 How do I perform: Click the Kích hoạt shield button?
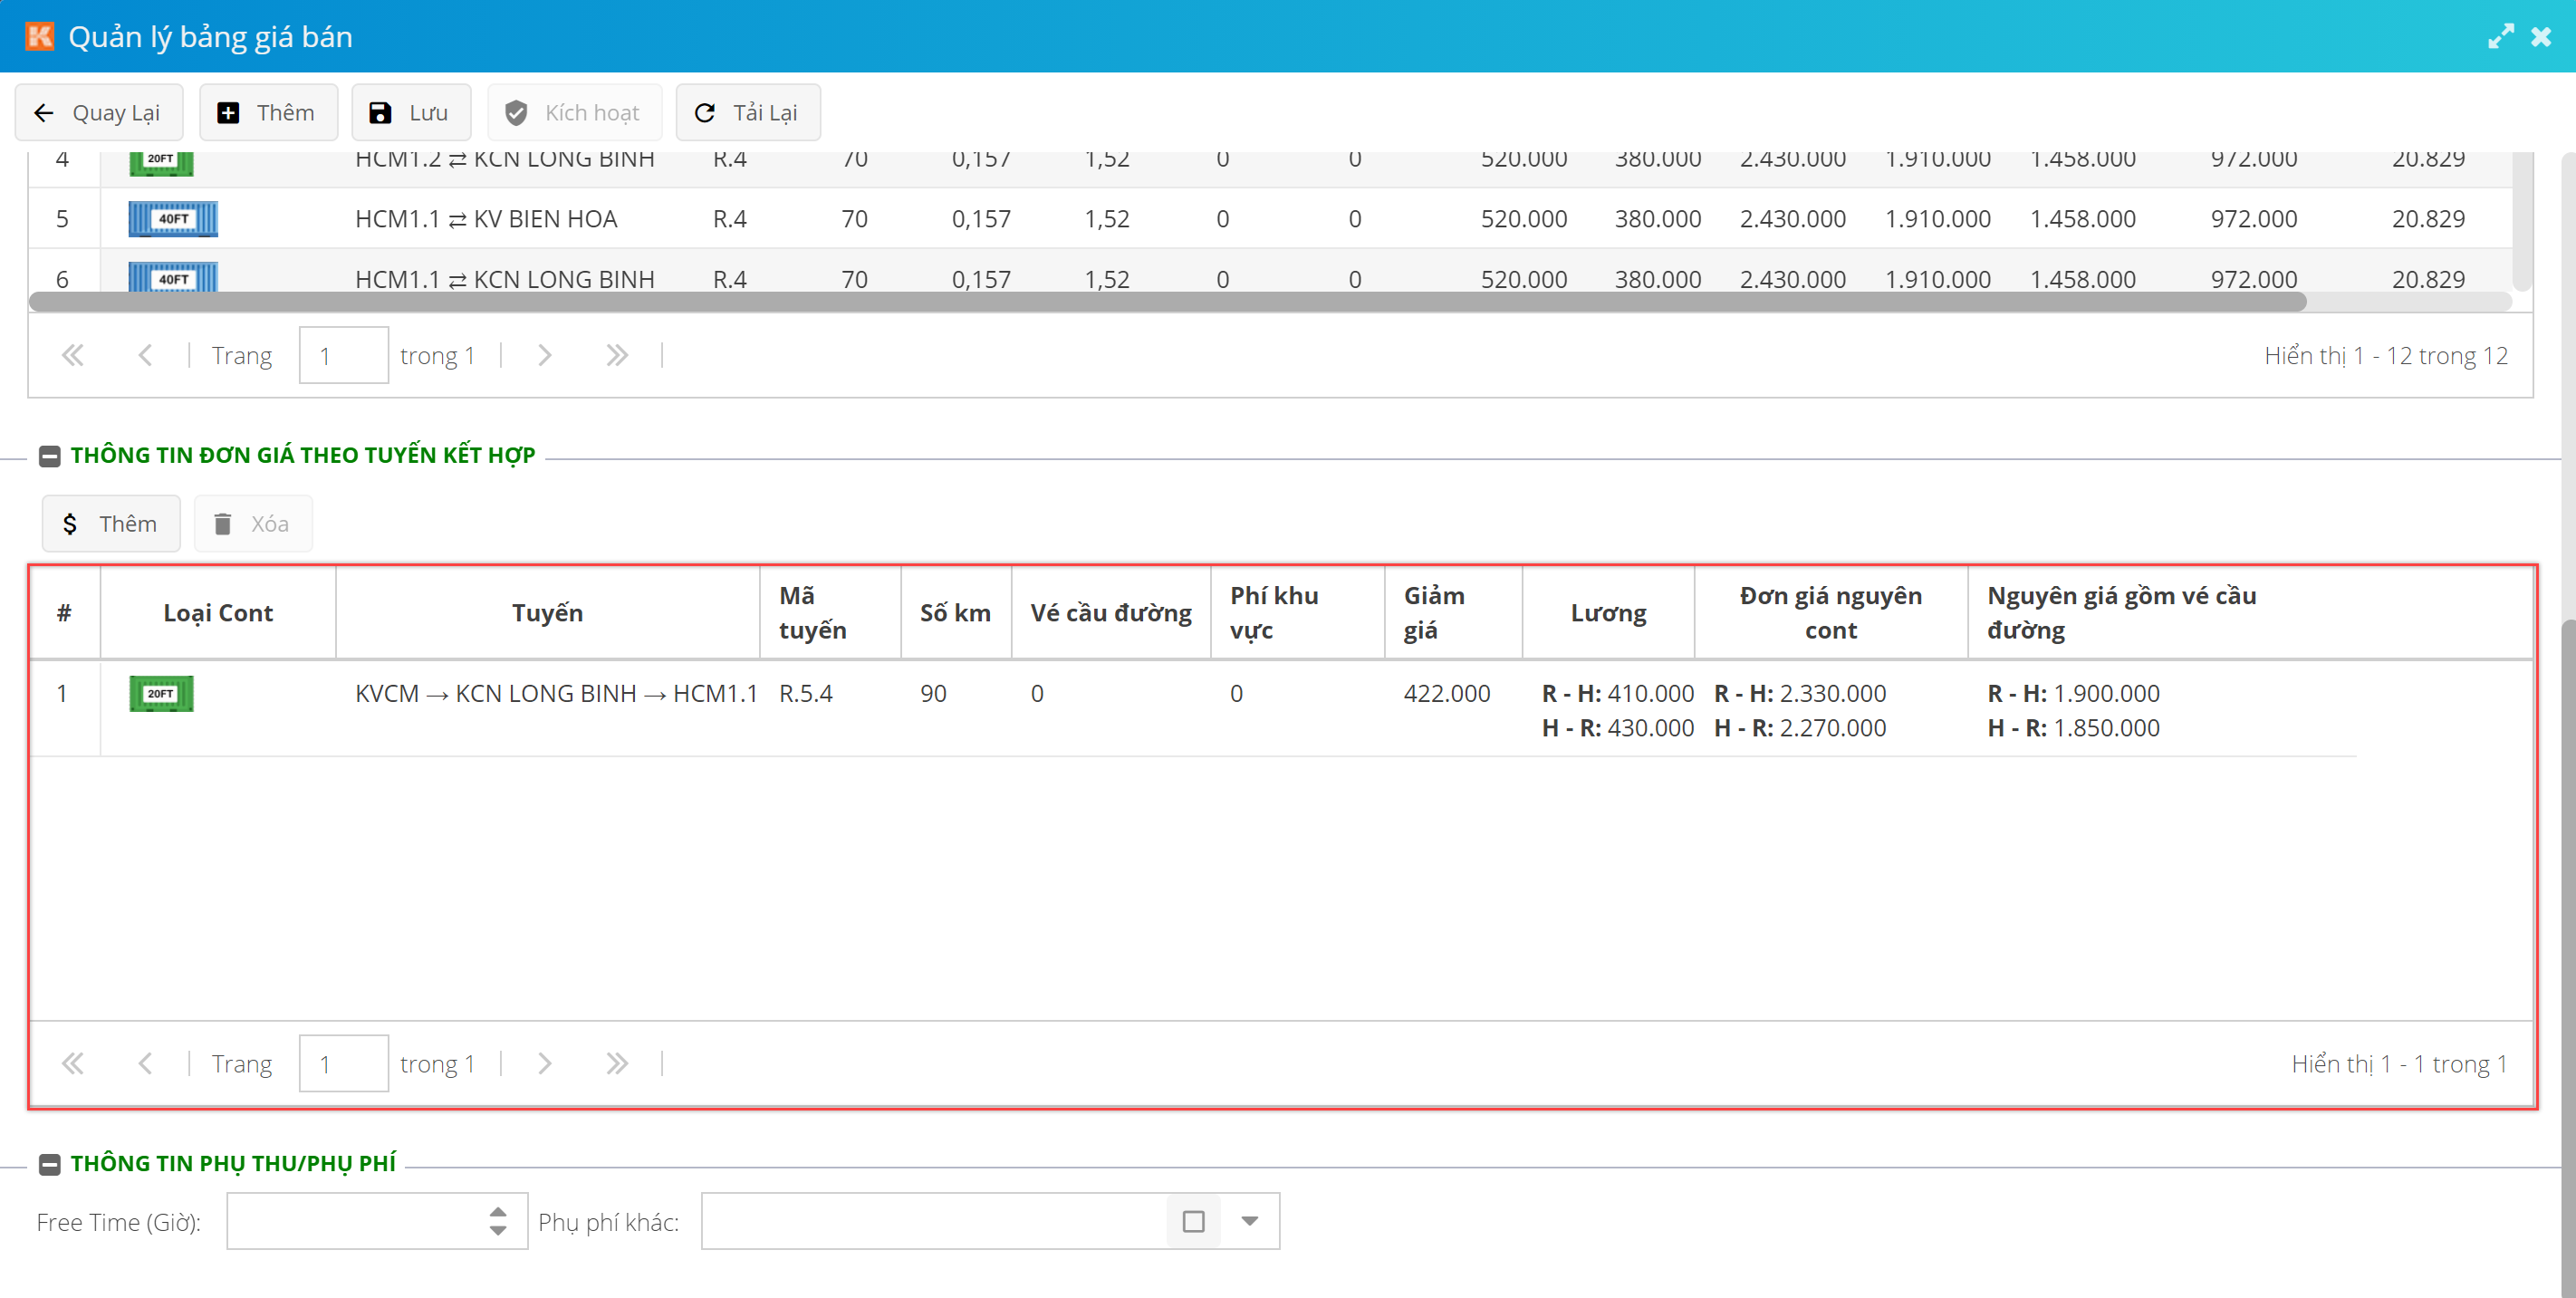[x=573, y=112]
